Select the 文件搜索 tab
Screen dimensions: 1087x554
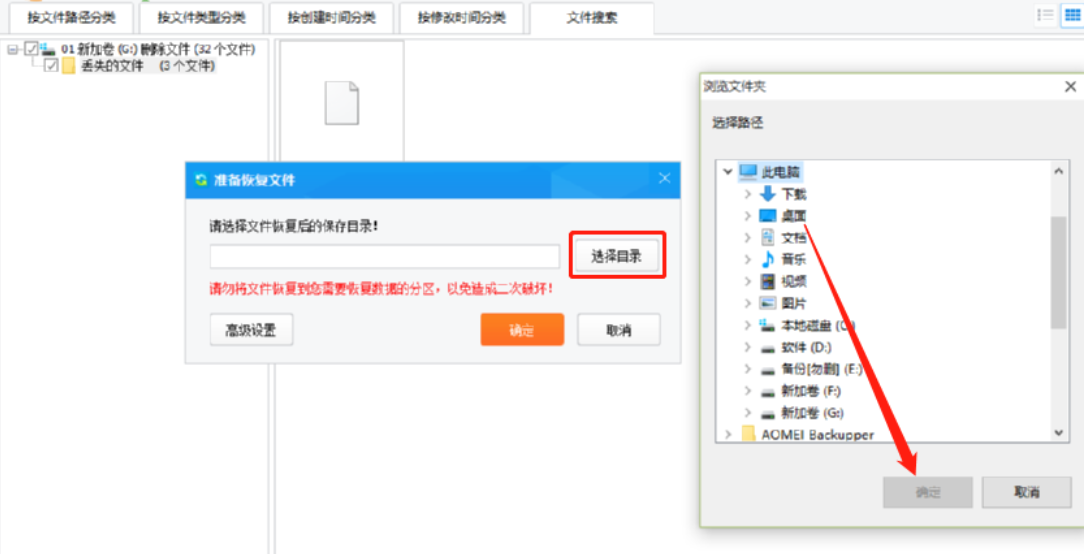coord(591,17)
